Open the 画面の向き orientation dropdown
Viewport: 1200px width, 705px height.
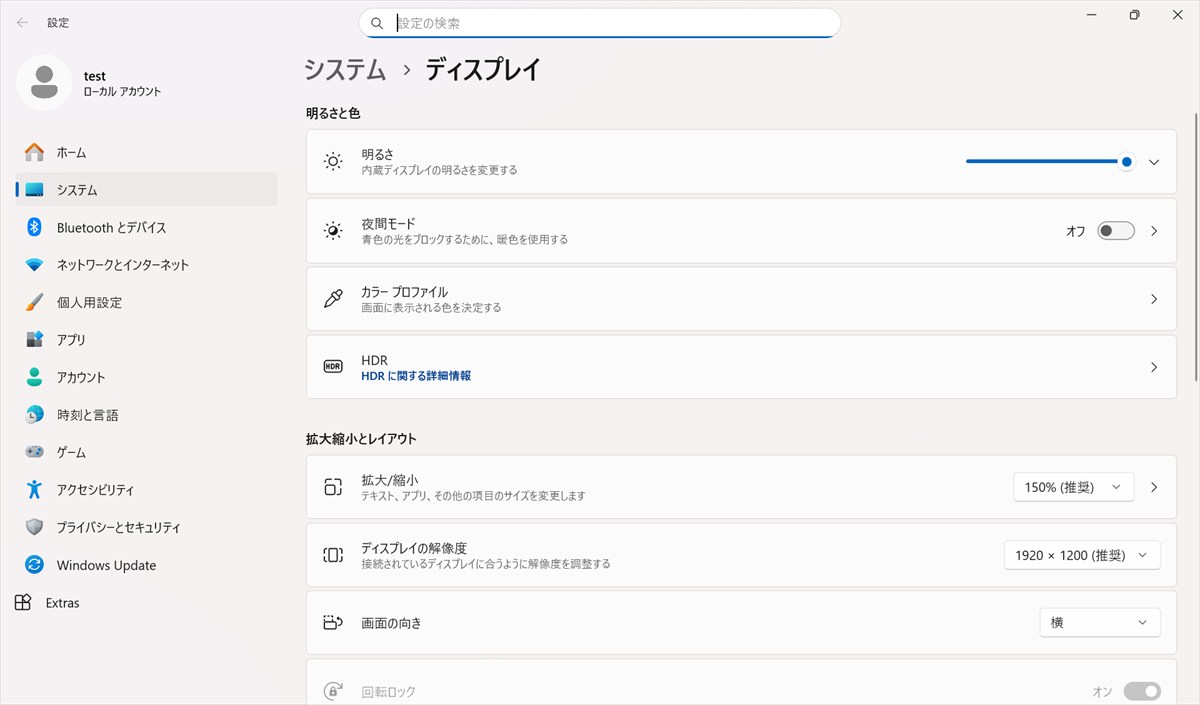(1099, 623)
